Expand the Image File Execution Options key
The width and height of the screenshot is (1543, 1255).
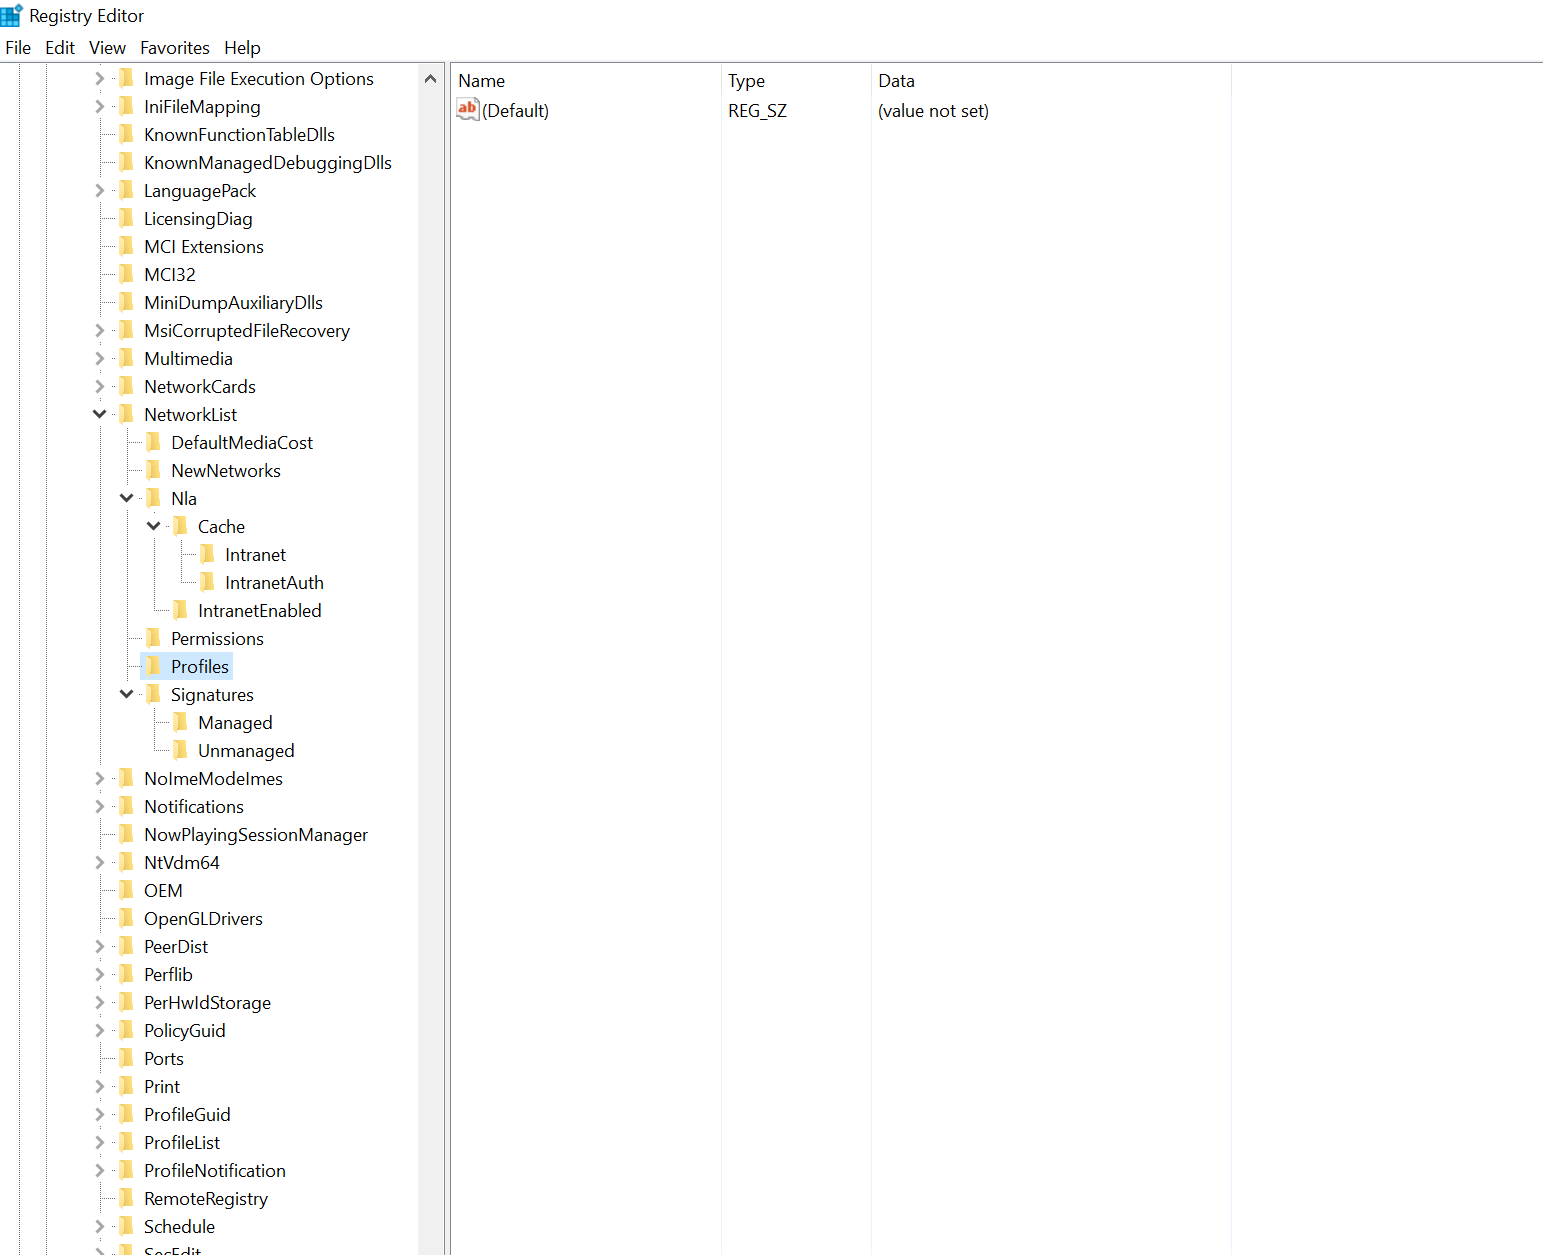(x=99, y=78)
